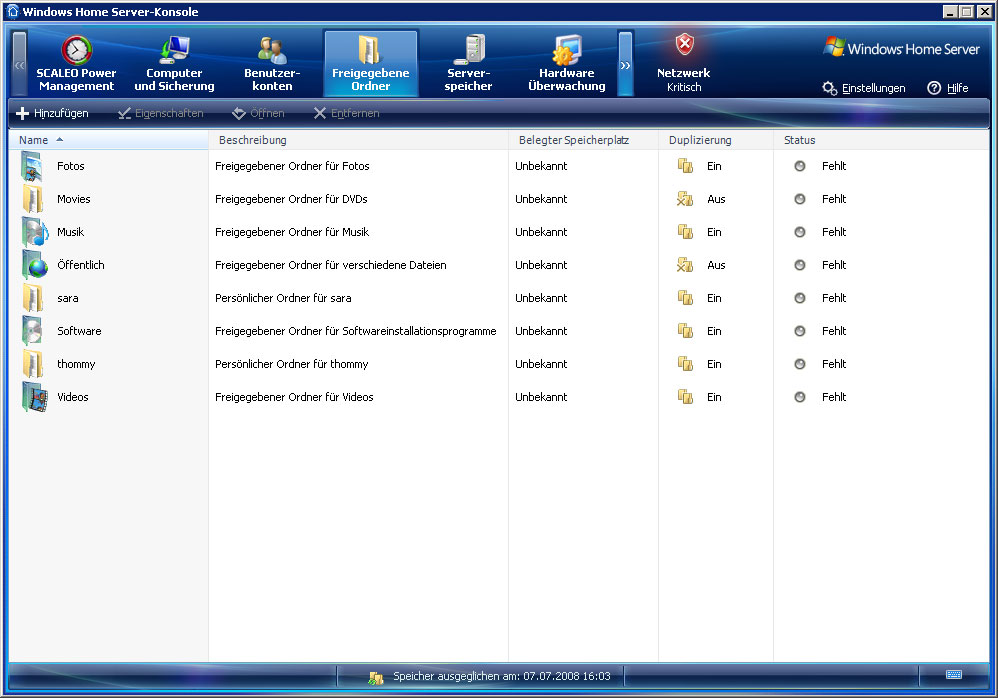Select 'Freigegebener Ordner für Softwareinstallationsprogramme' text
Viewport: 998px width, 698px height.
[x=356, y=332]
